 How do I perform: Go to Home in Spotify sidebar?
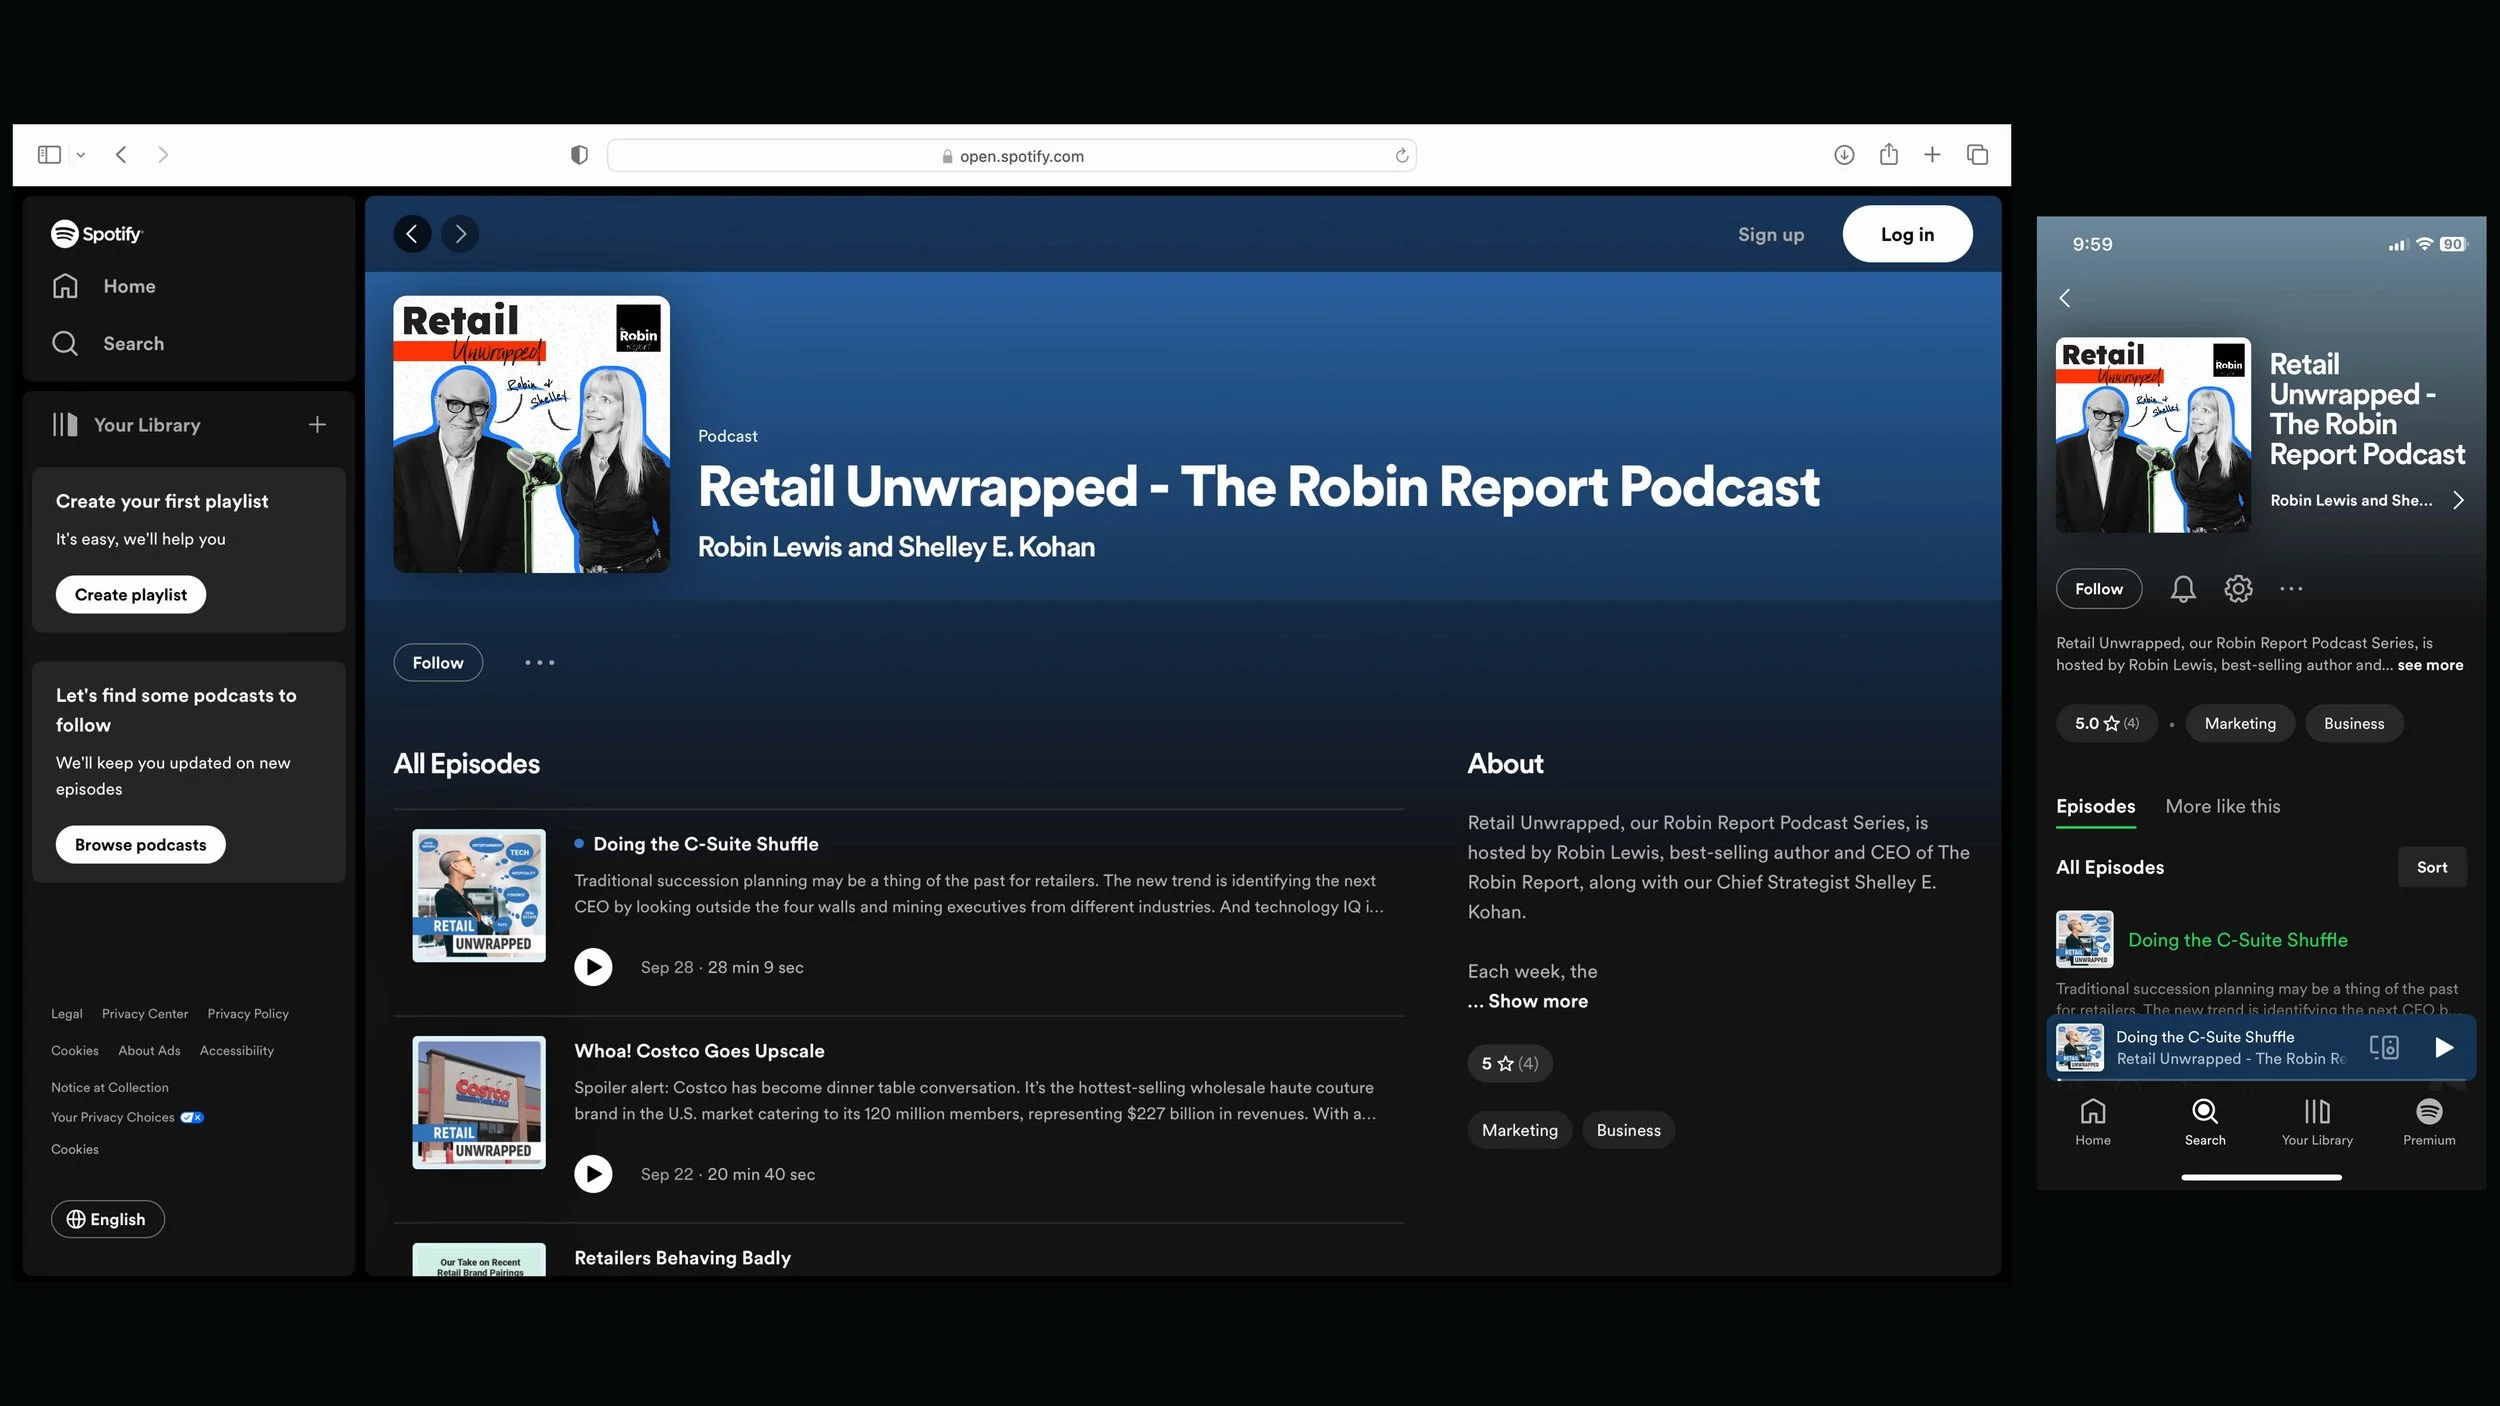click(104, 286)
